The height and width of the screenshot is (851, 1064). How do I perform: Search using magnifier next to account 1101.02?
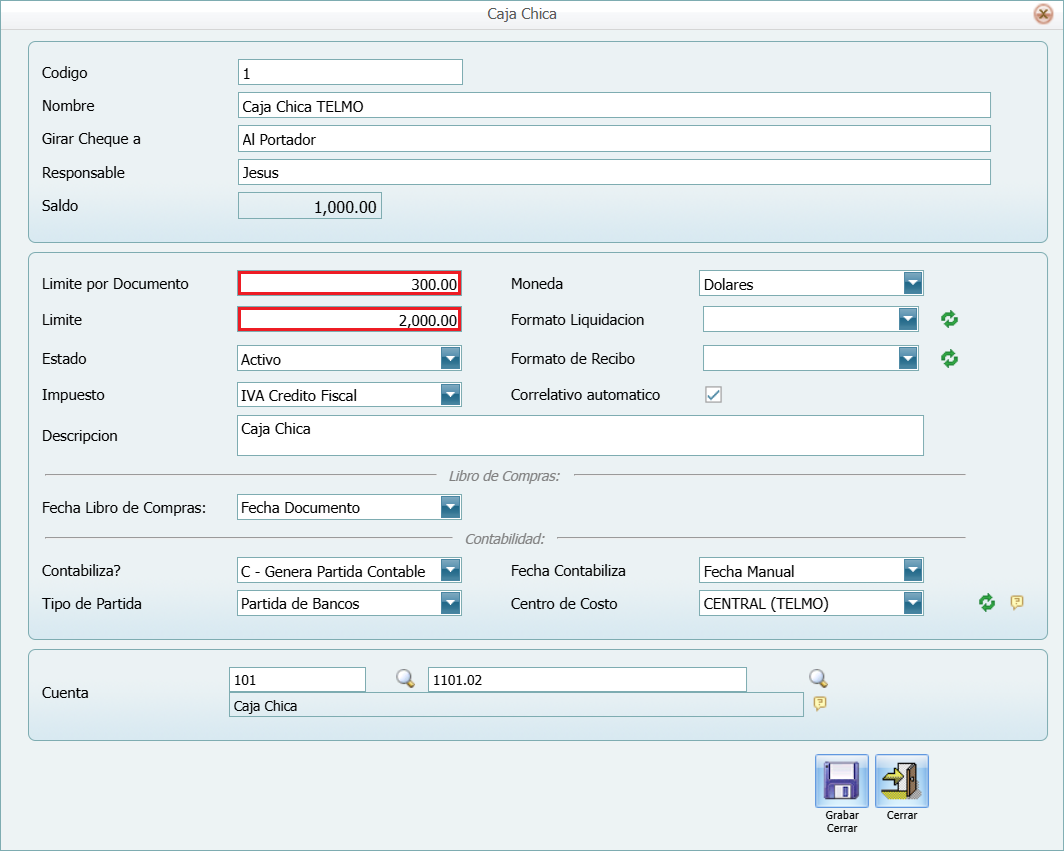point(819,679)
